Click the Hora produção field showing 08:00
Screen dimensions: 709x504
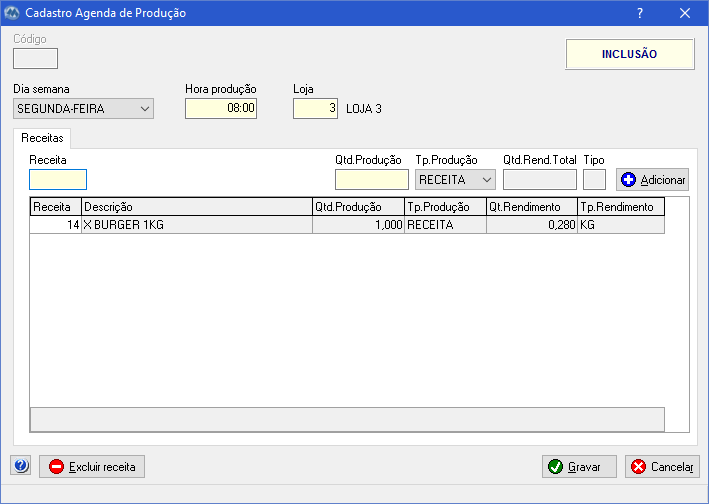221,108
